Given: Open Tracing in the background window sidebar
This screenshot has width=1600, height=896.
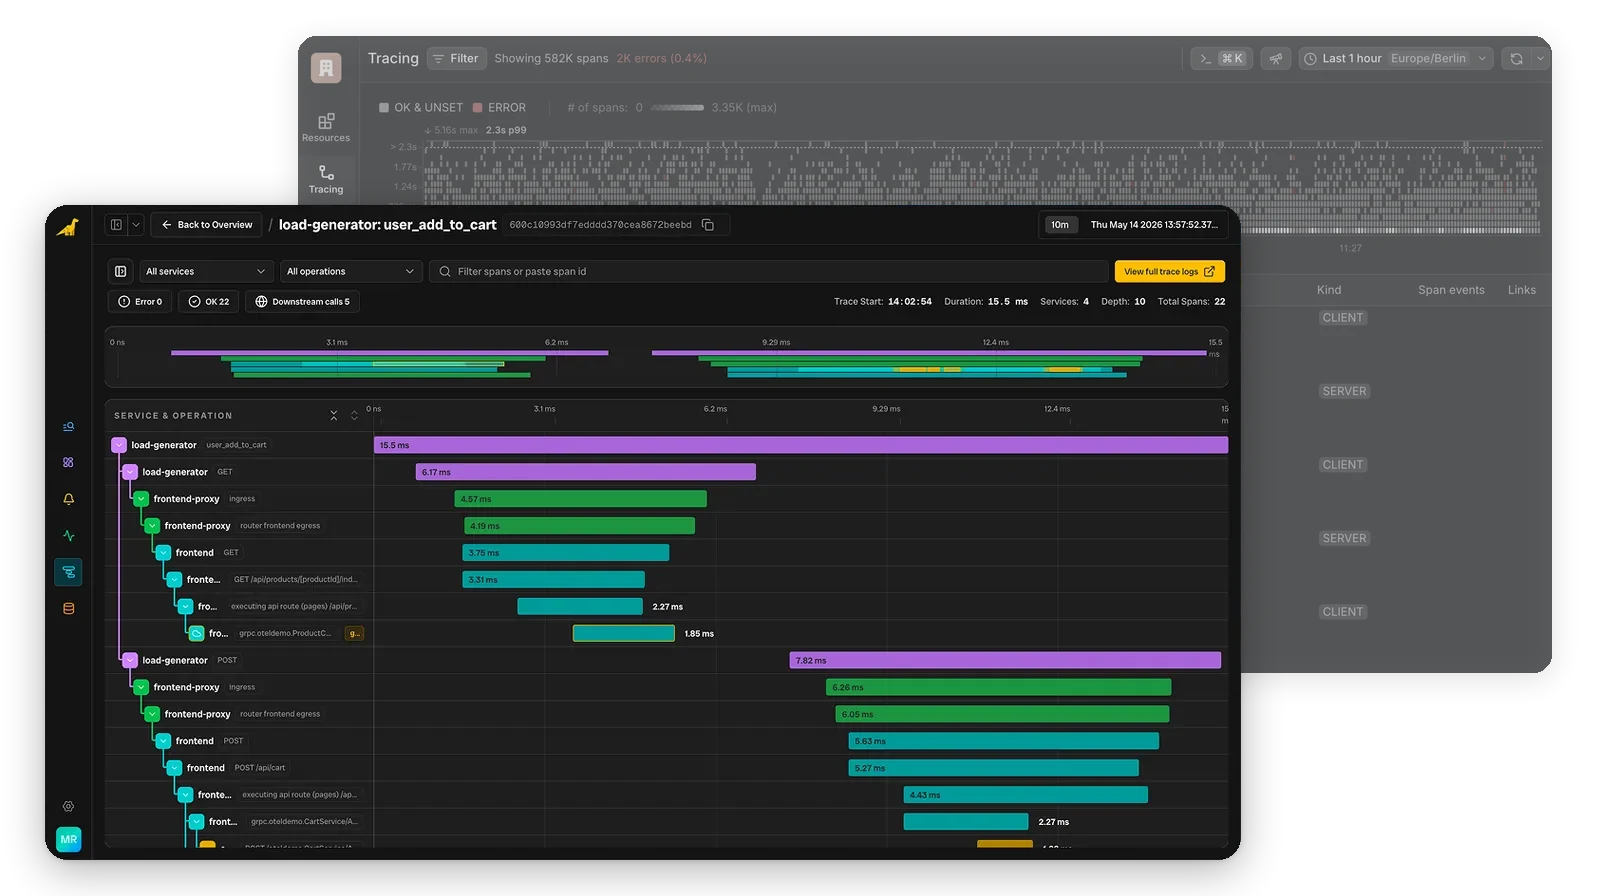Looking at the screenshot, I should 326,179.
